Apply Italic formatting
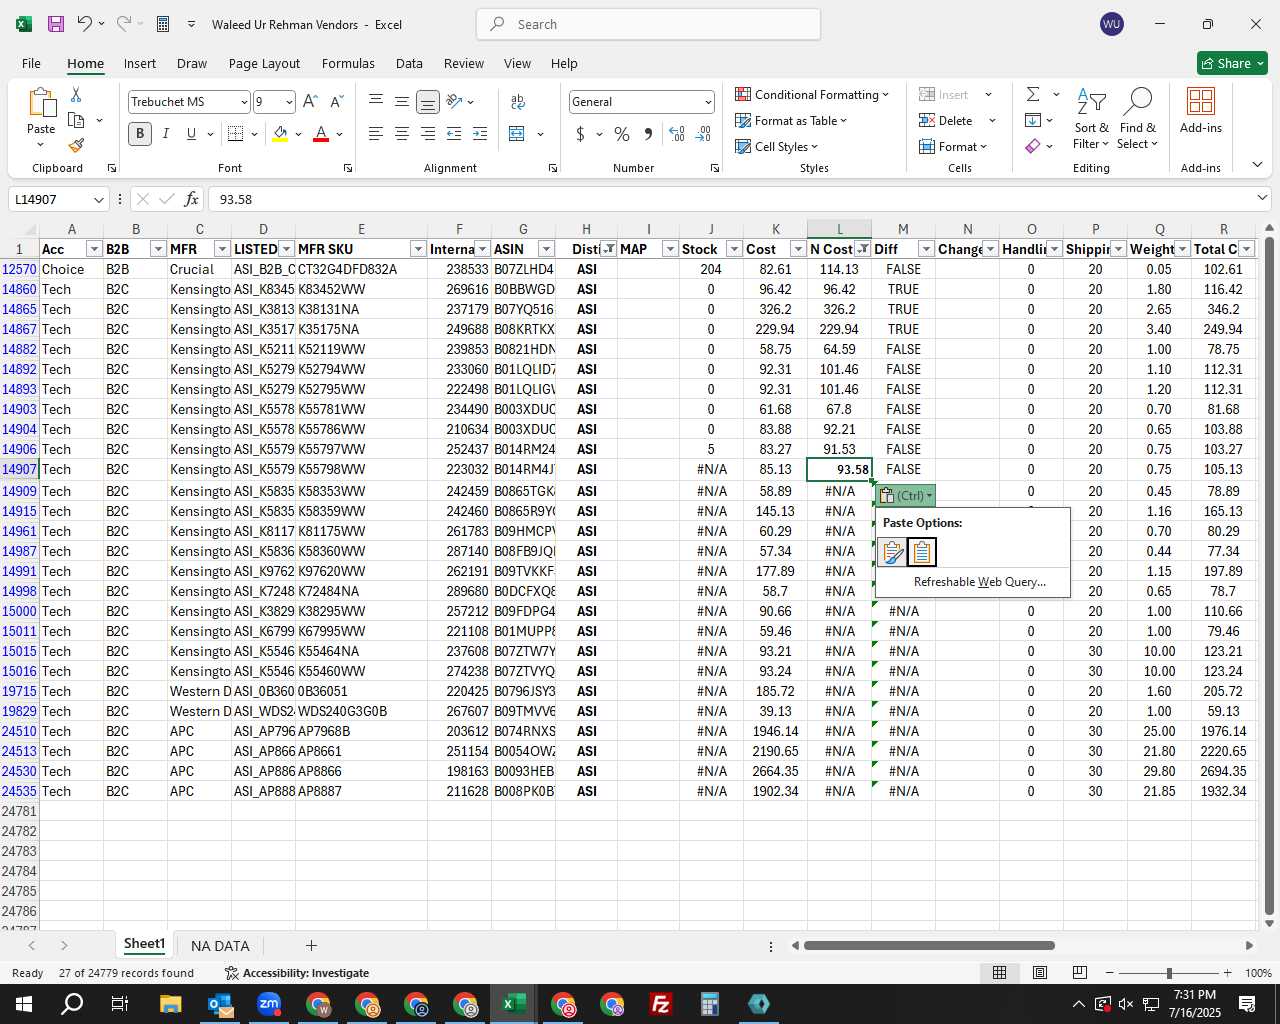The image size is (1280, 1024). pos(165,134)
